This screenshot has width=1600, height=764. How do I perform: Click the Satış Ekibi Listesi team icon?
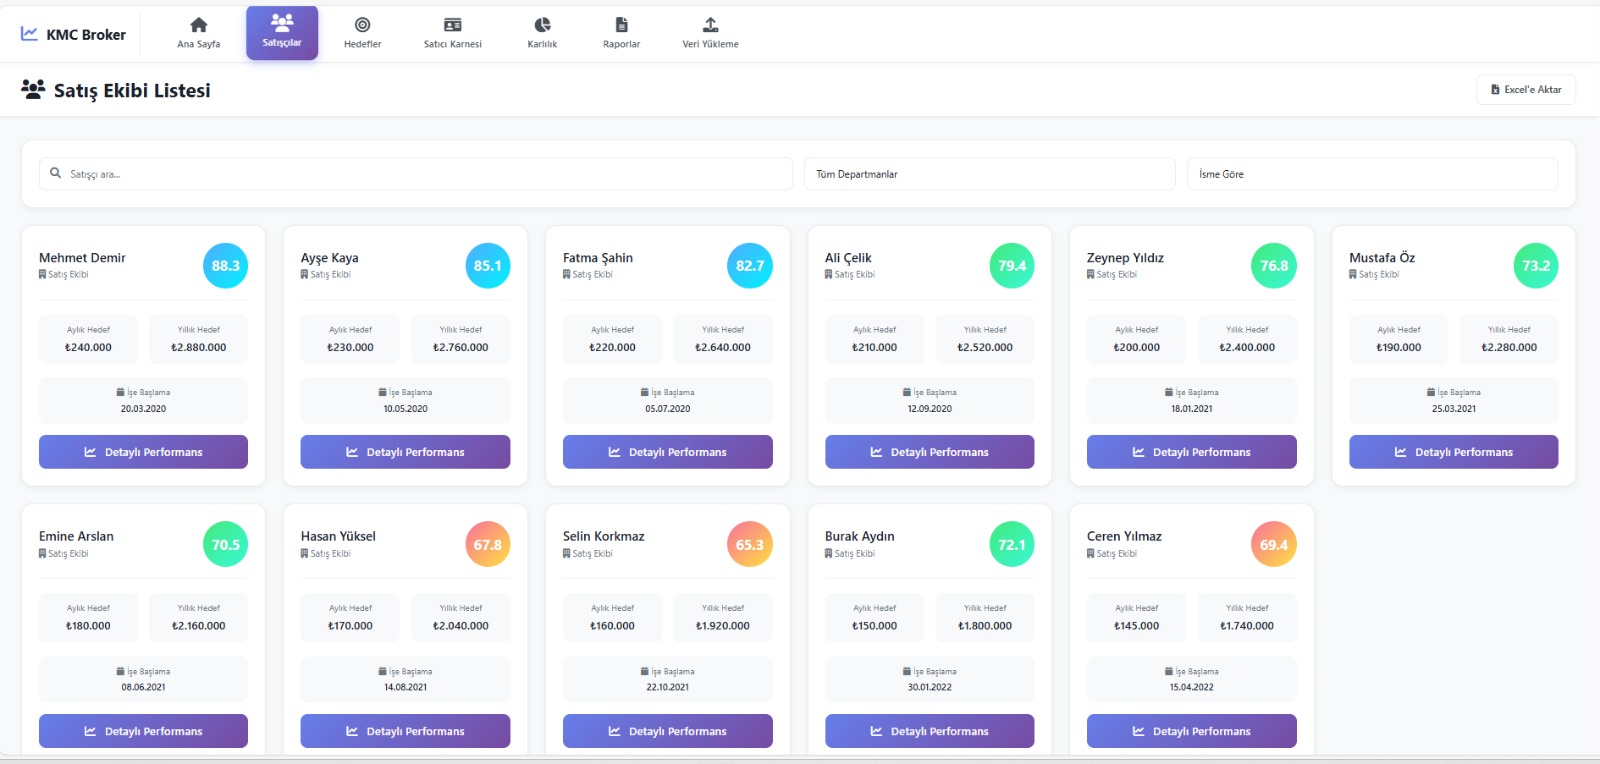[33, 90]
